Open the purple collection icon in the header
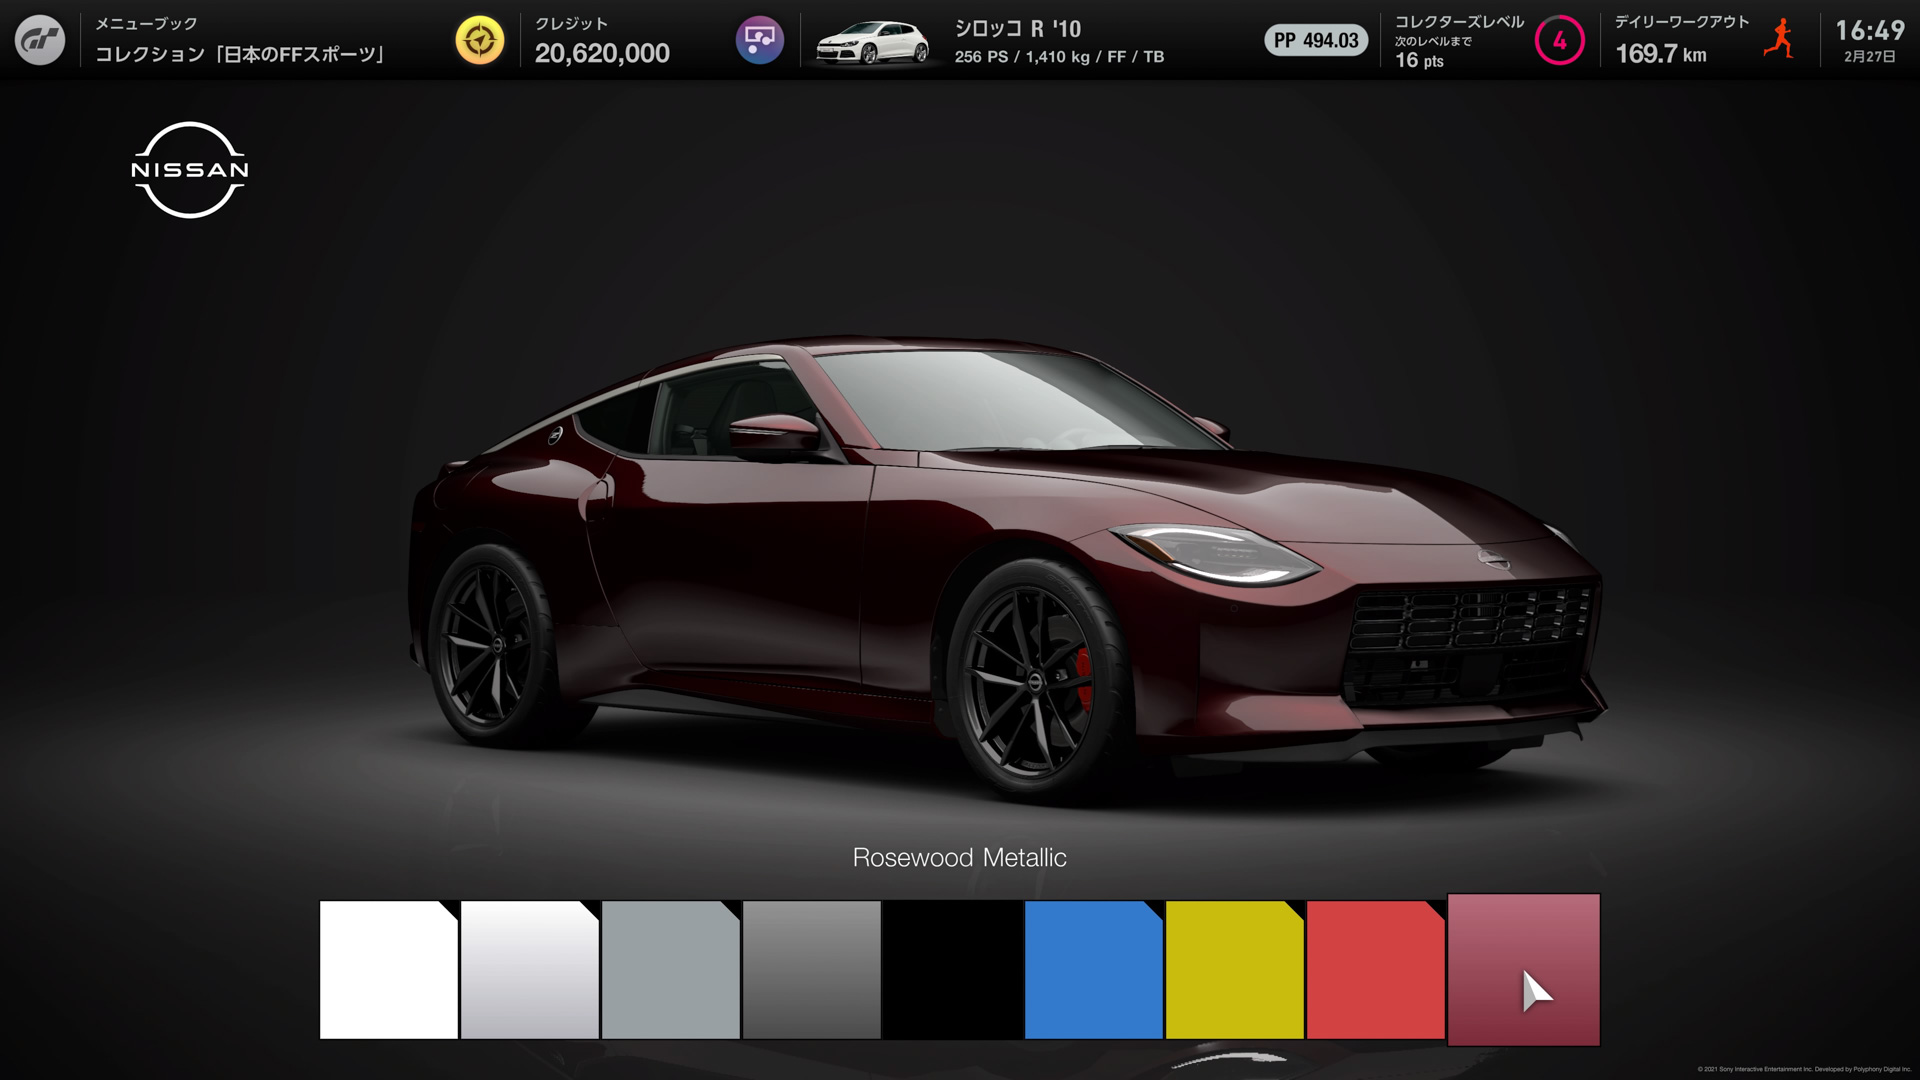 tap(760, 40)
